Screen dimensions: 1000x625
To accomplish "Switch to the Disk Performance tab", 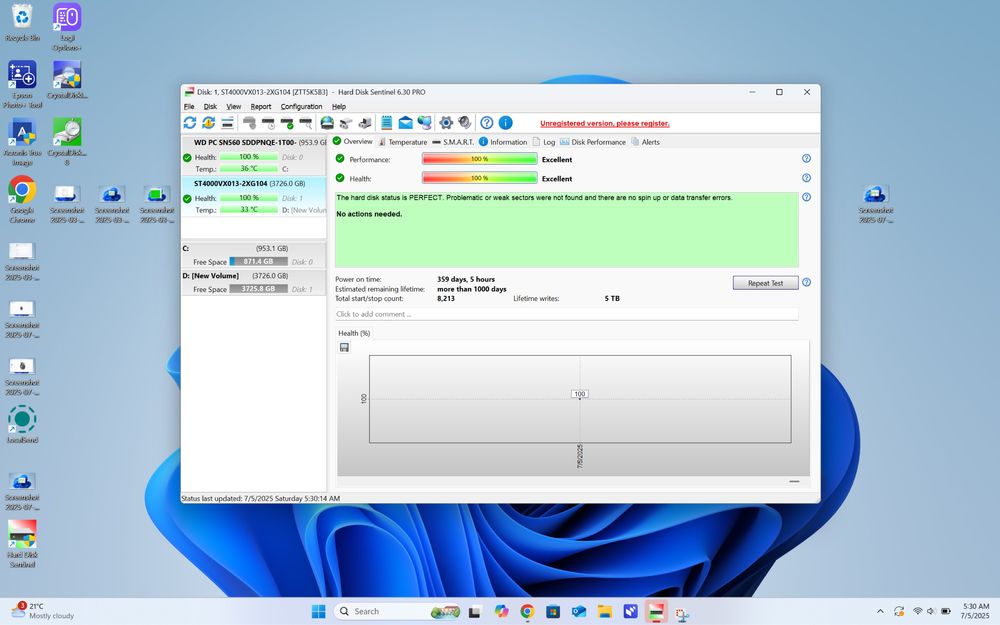I will pyautogui.click(x=593, y=142).
